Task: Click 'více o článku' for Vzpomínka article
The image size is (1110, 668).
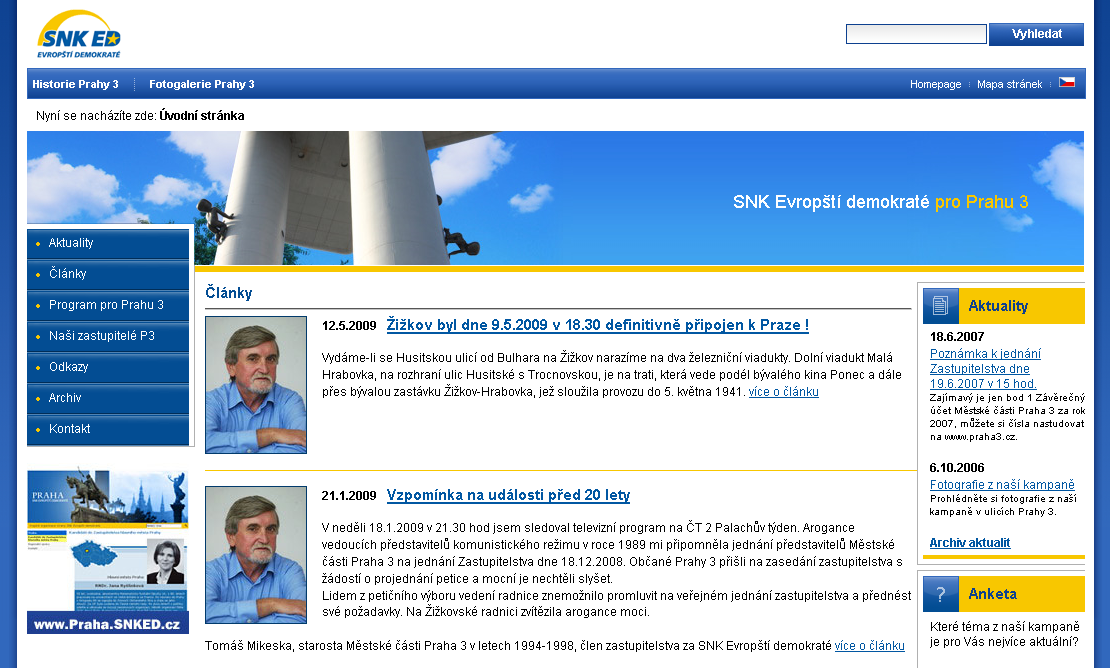Action: 869,646
